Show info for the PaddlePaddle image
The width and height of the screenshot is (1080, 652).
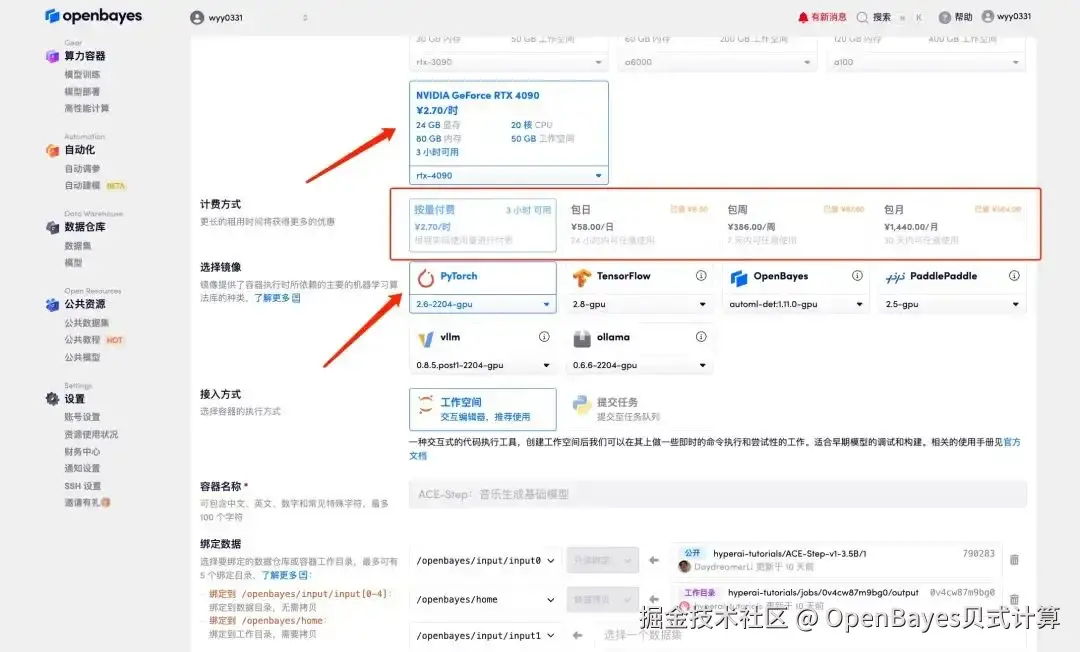pyautogui.click(x=1014, y=275)
